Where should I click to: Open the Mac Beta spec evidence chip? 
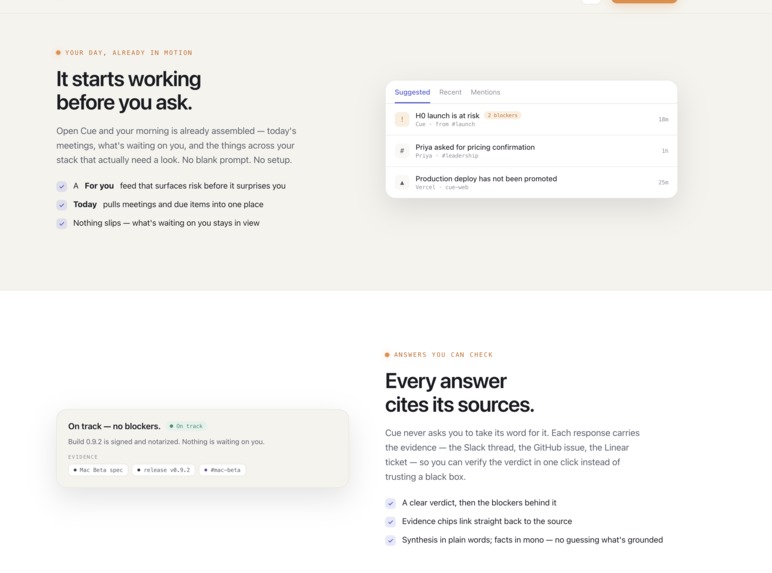click(98, 470)
